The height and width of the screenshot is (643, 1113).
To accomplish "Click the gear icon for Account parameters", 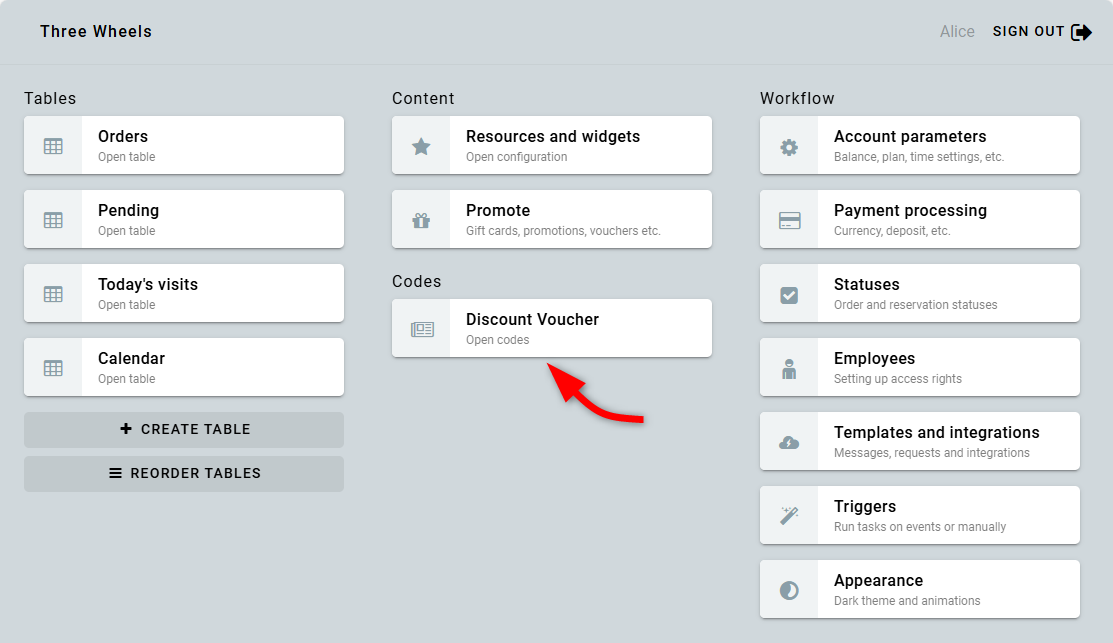I will tap(789, 146).
